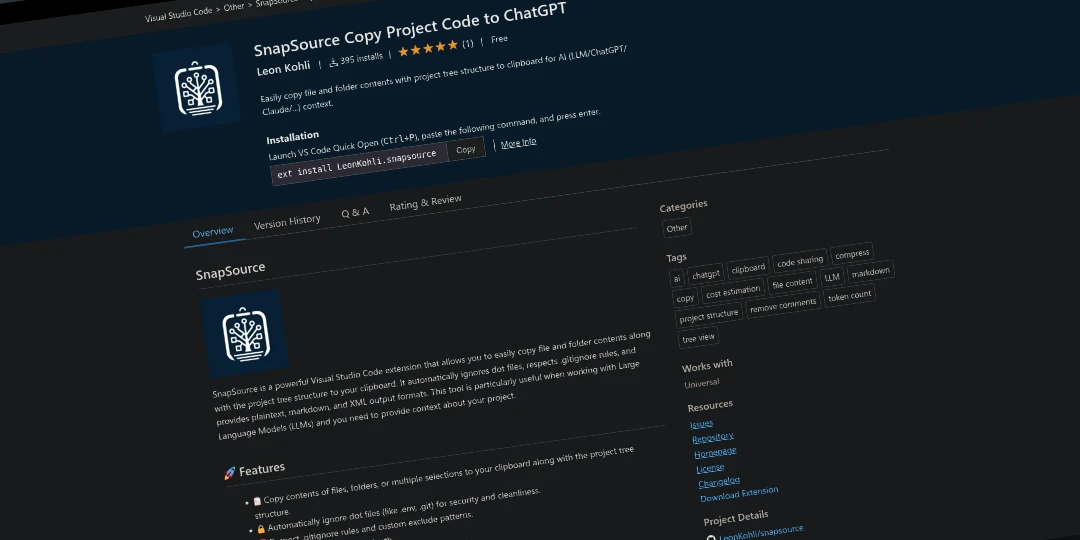This screenshot has height=540, width=1080.
Task: Switch to the Version History tab
Action: pyautogui.click(x=287, y=221)
